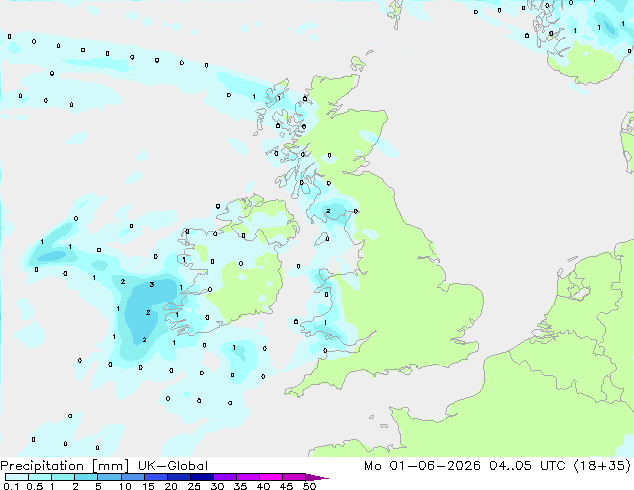The width and height of the screenshot is (634, 490).
Task: Click the "UK-Global" model label
Action: pos(173,466)
